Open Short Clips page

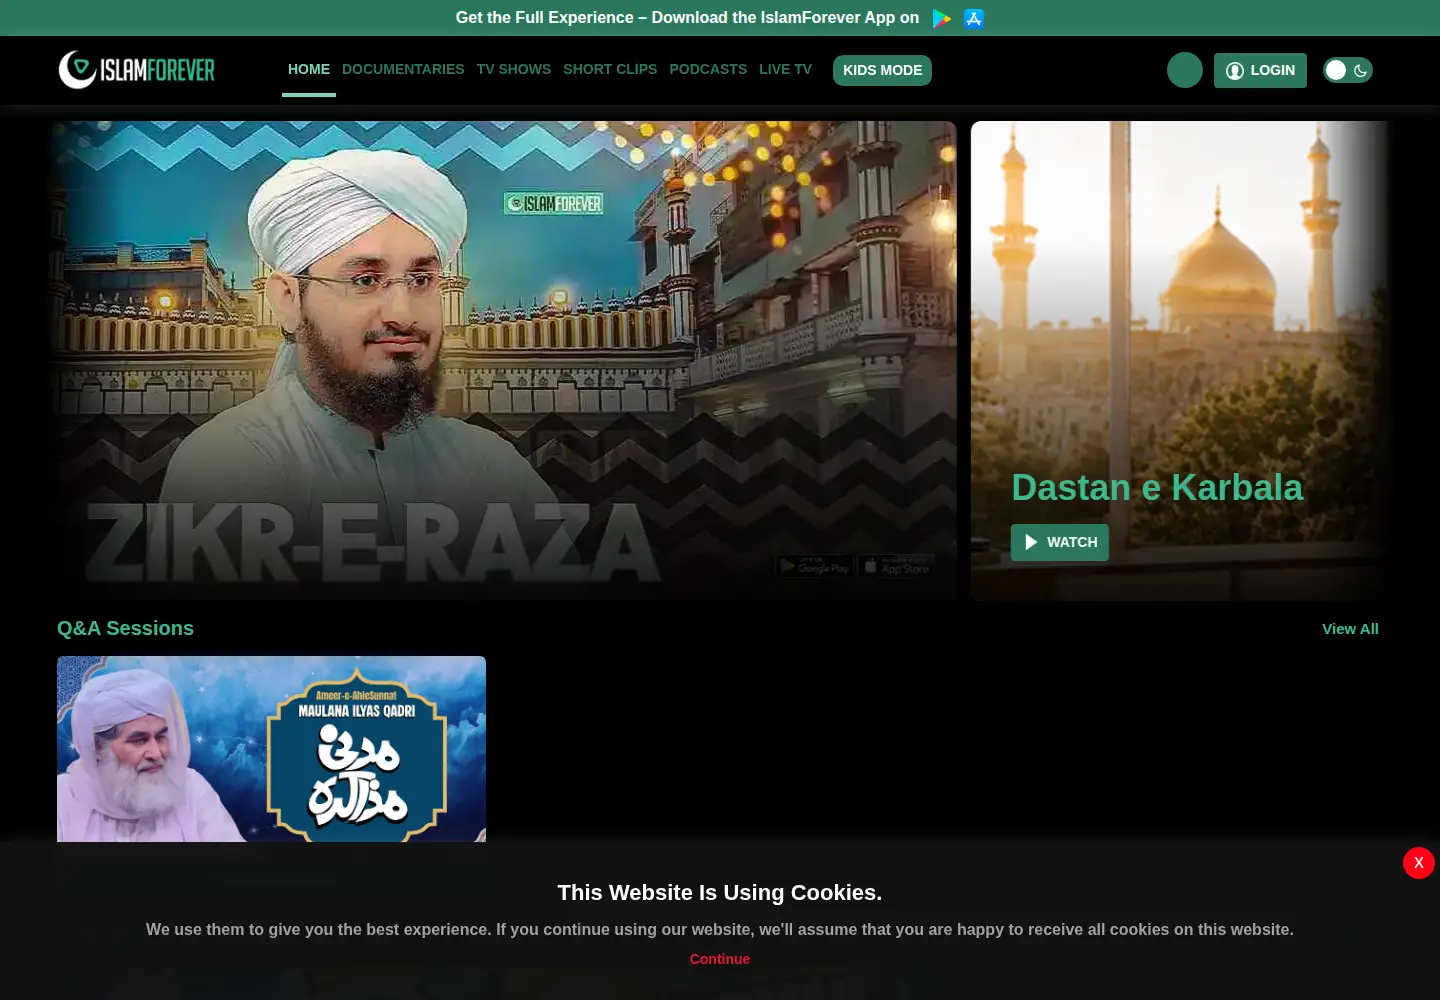610,70
